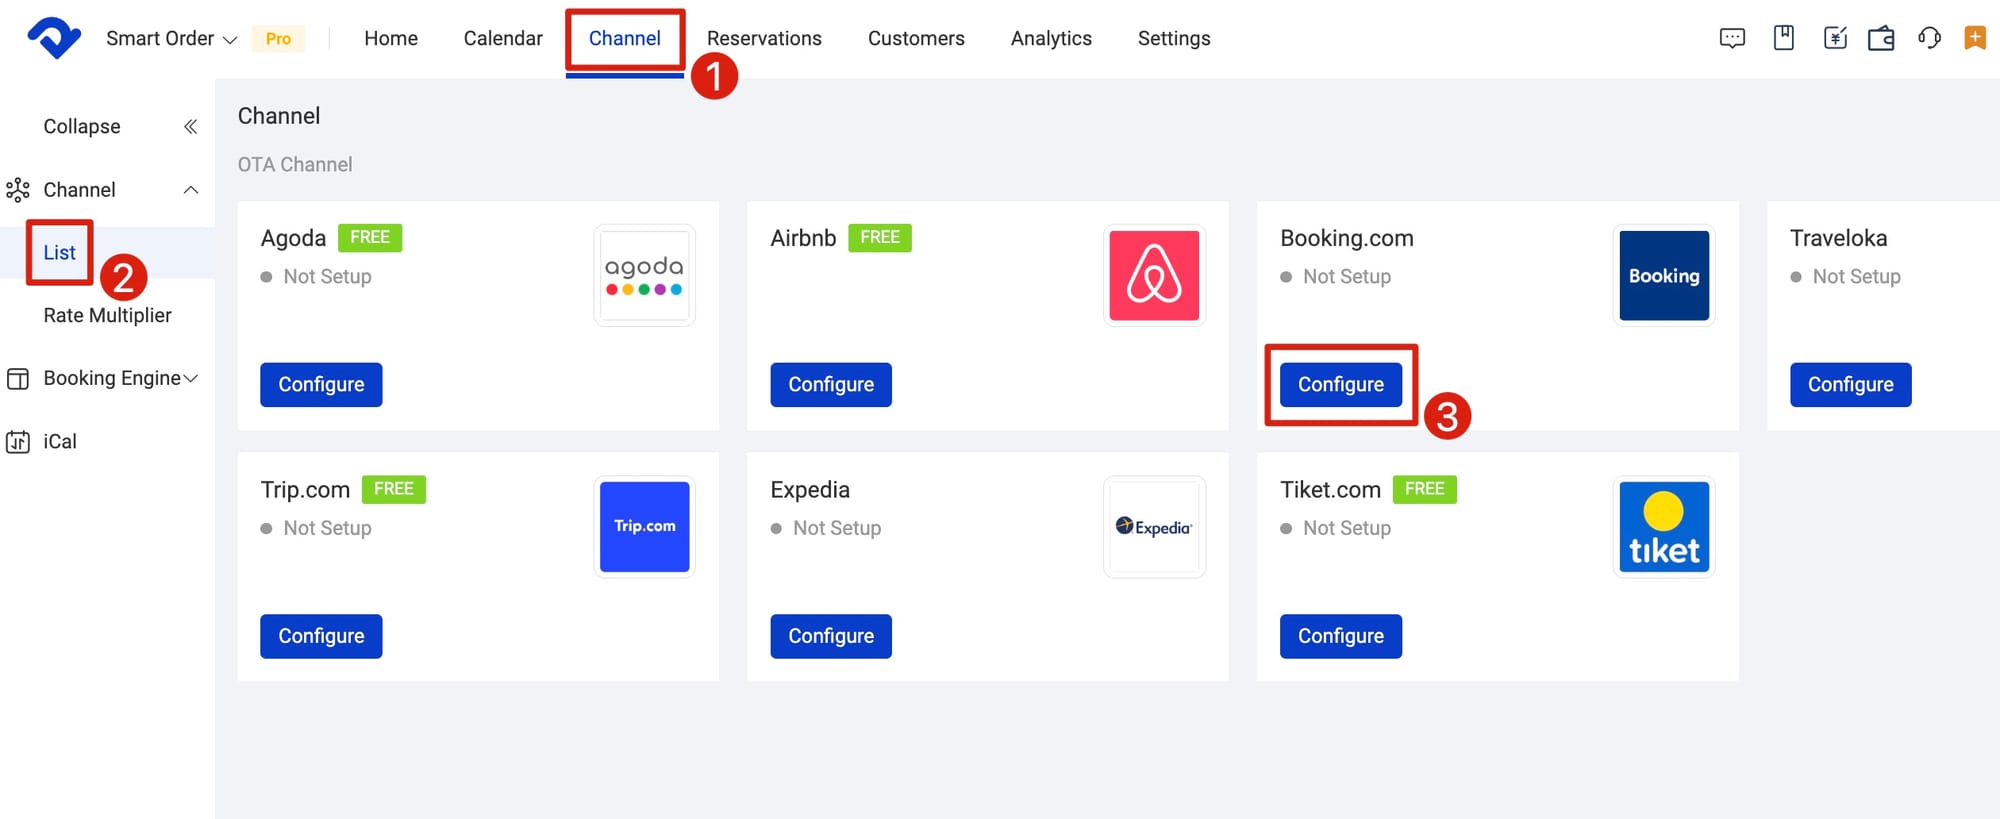Open Rate Multiplier in the sidebar
Viewport: 2000px width, 819px height.
tap(107, 315)
